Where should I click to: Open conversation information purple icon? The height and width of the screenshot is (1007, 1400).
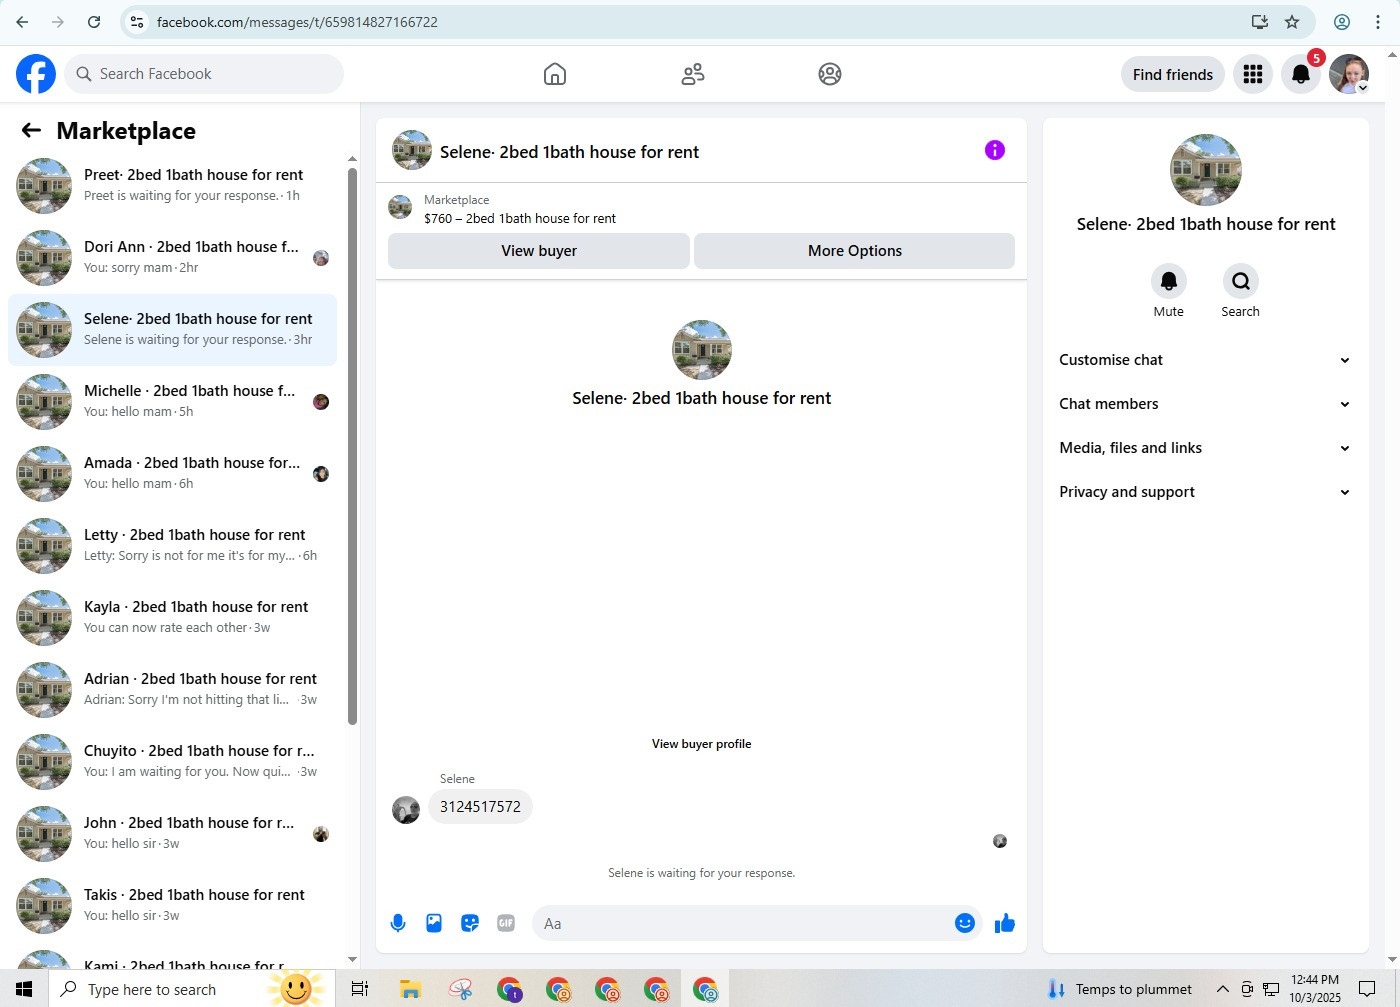(995, 150)
